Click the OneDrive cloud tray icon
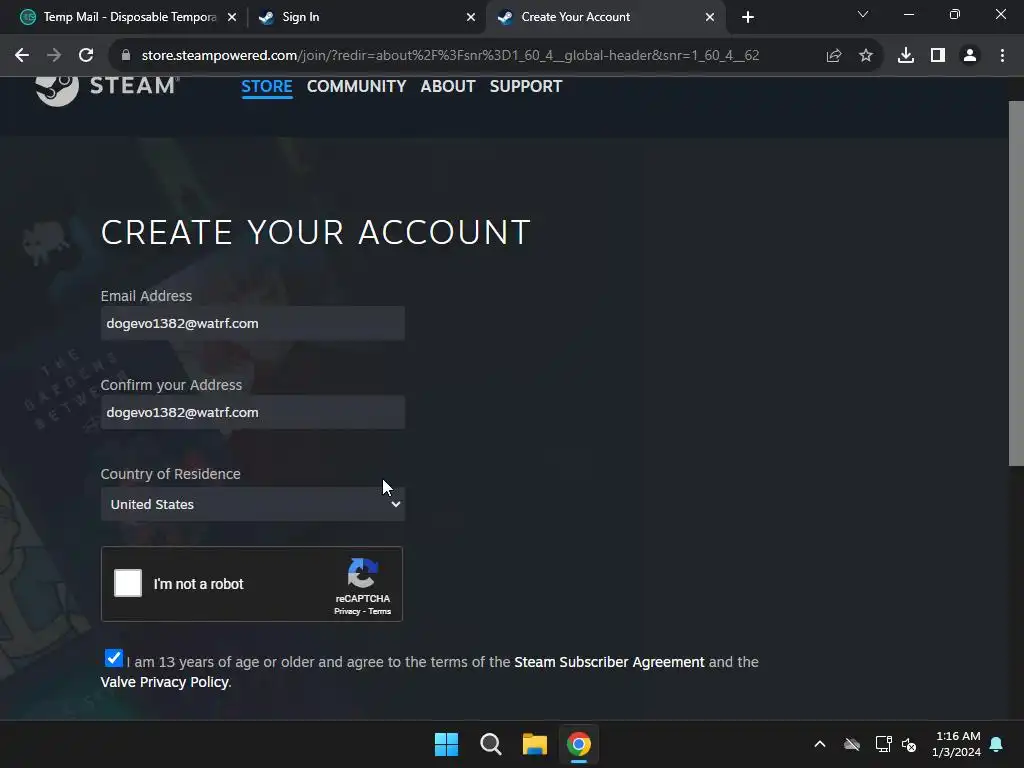This screenshot has width=1024, height=768. click(852, 744)
